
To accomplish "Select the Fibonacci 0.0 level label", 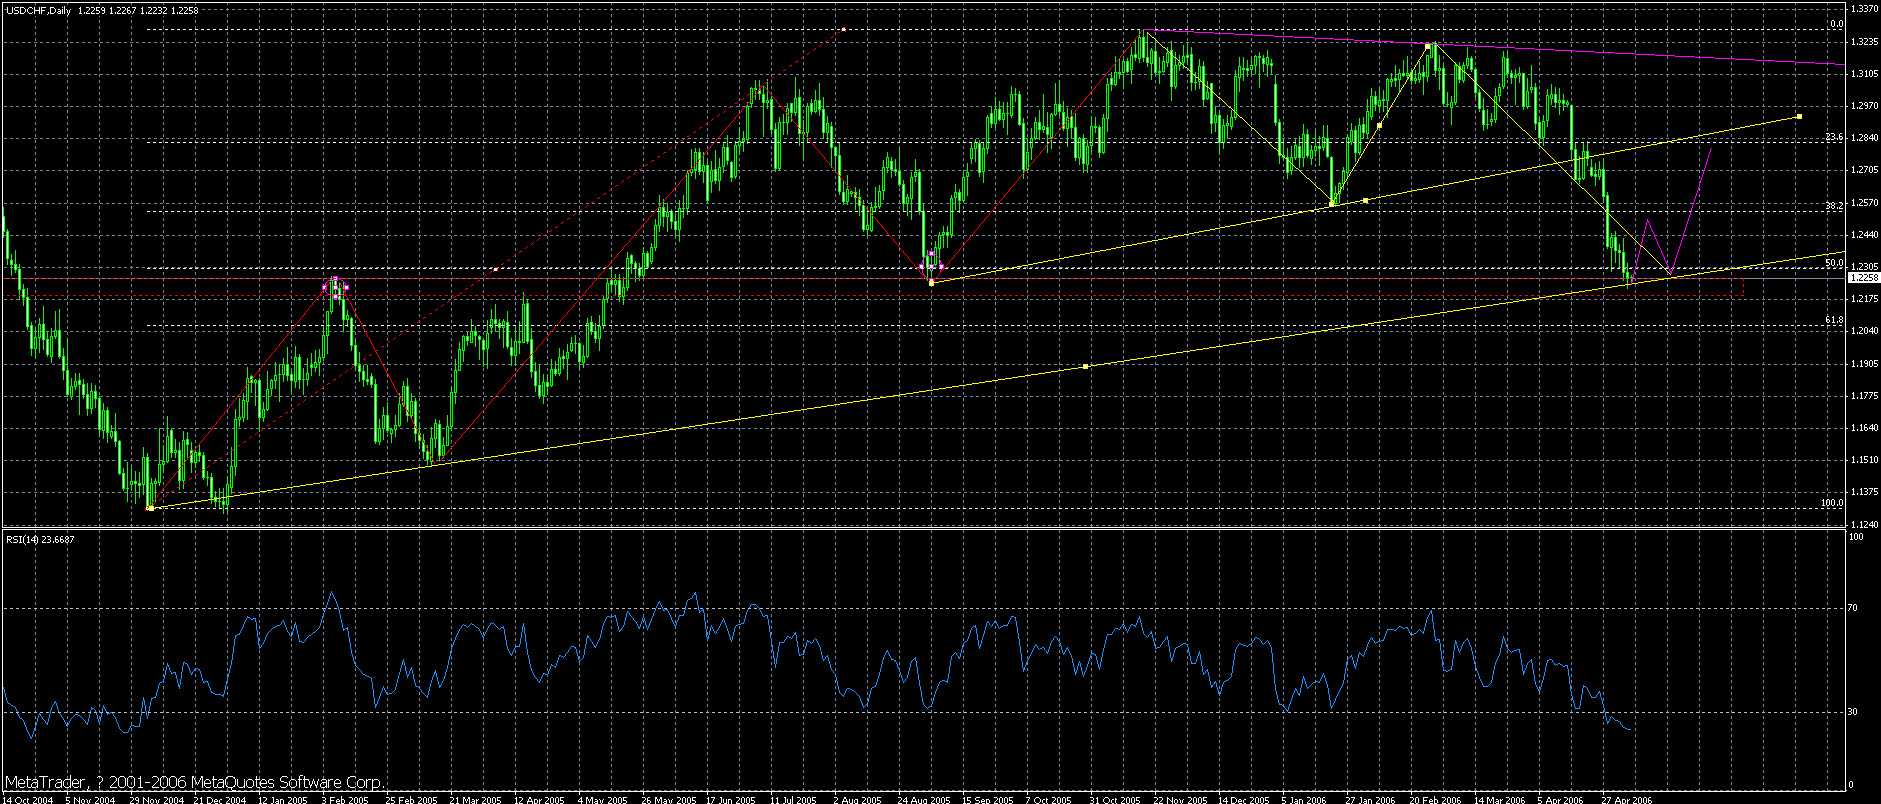I will [1836, 24].
